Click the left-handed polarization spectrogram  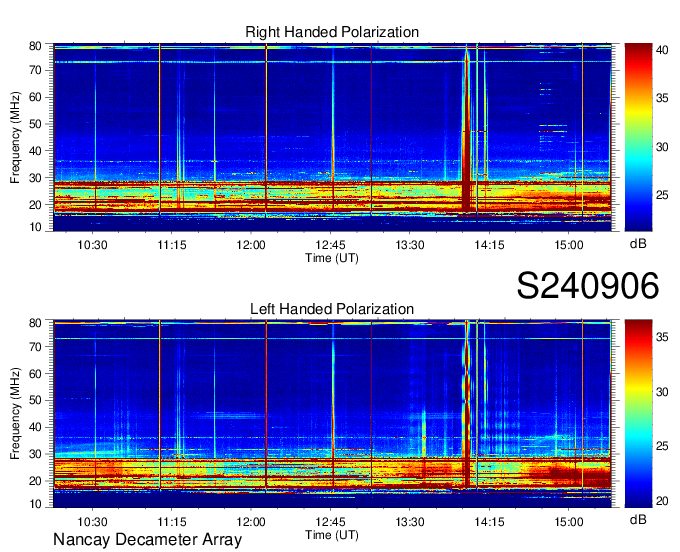point(332,414)
